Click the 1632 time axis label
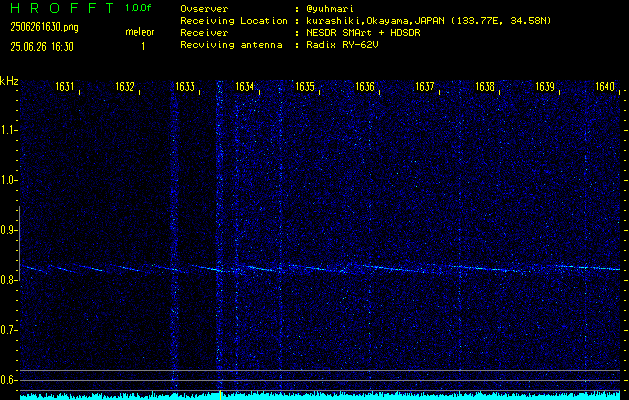The image size is (629, 400). click(125, 87)
